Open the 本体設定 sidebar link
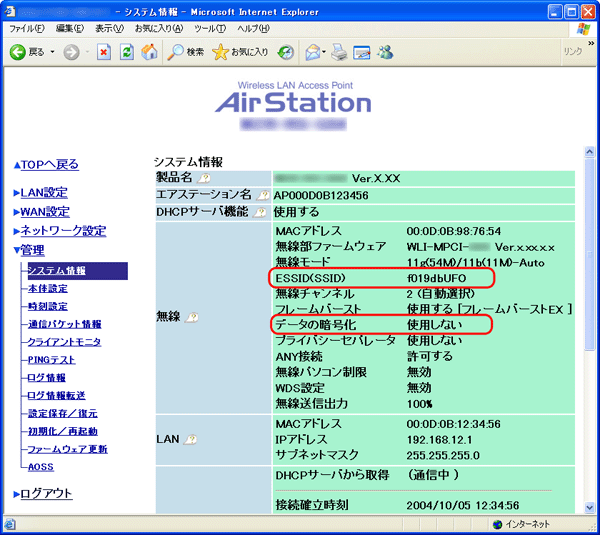This screenshot has height=535, width=600. click(48, 289)
